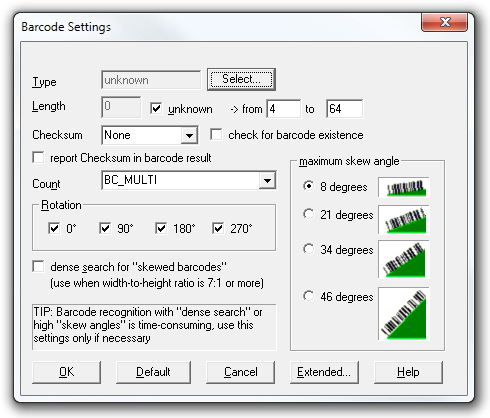This screenshot has width=490, height=418.
Task: Click the width-to-height ratio hint text
Action: (x=157, y=283)
